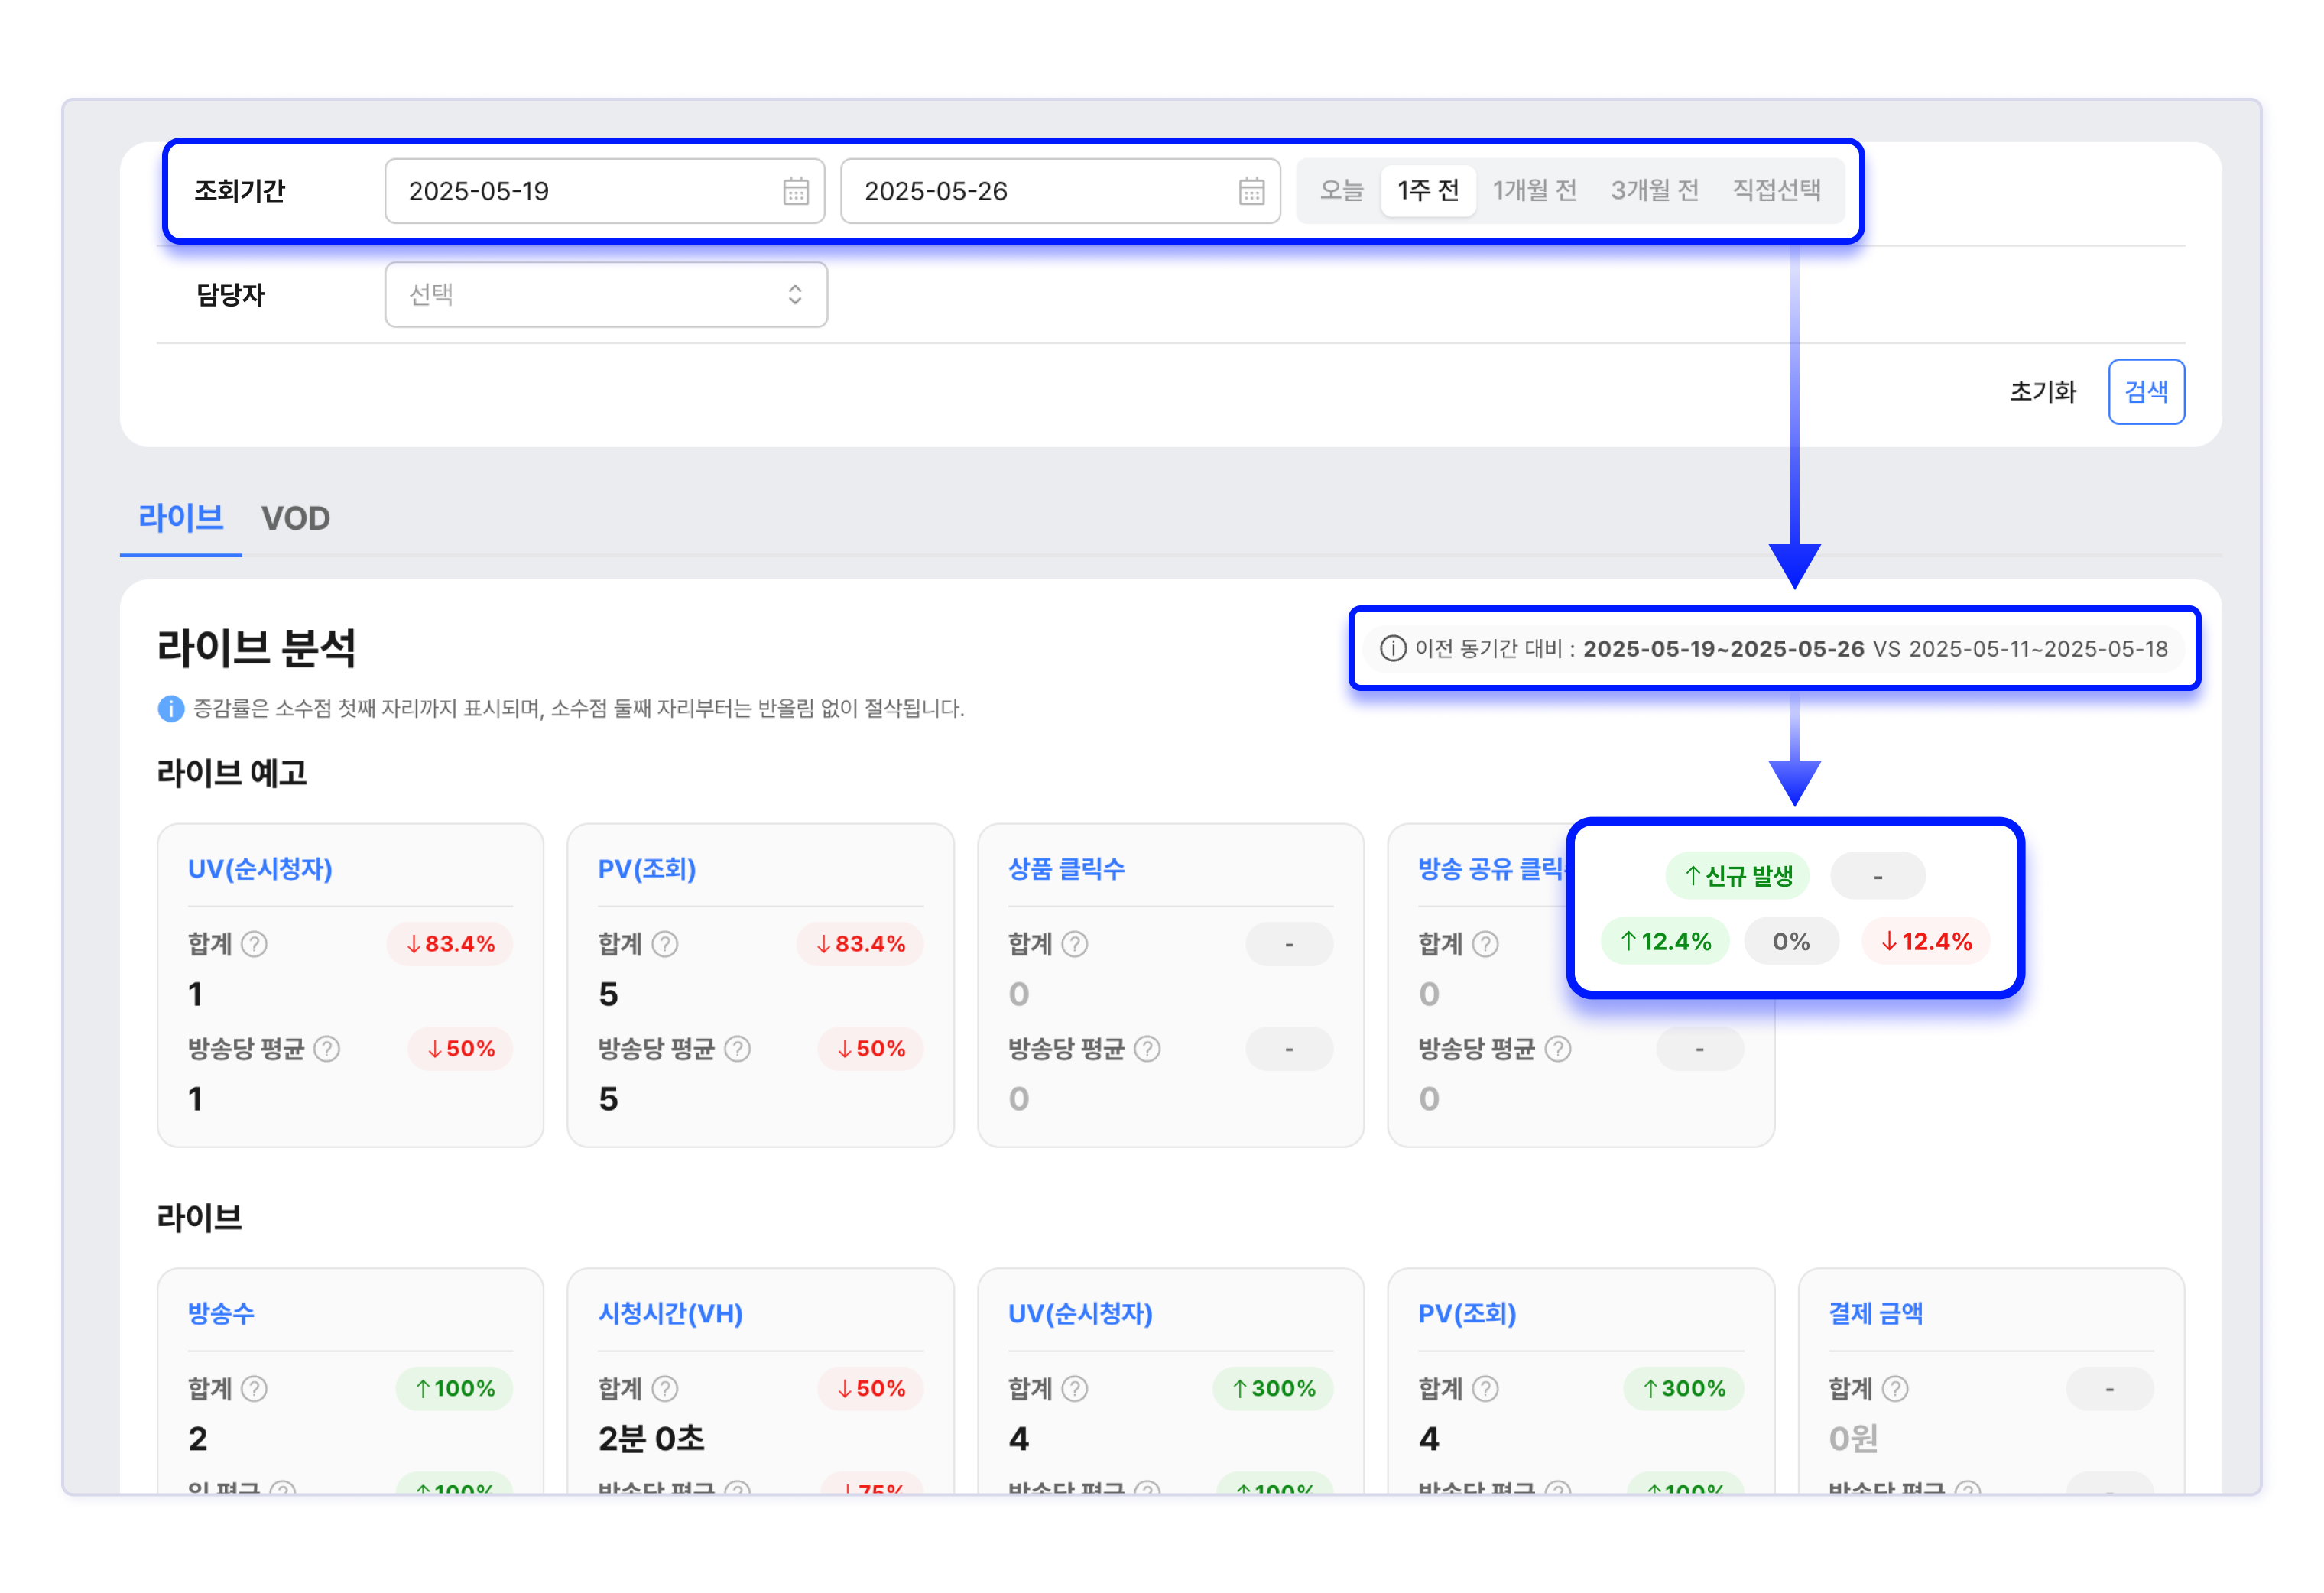Select the 1개월 전 period option
The height and width of the screenshot is (1593, 2324).
point(1534,190)
